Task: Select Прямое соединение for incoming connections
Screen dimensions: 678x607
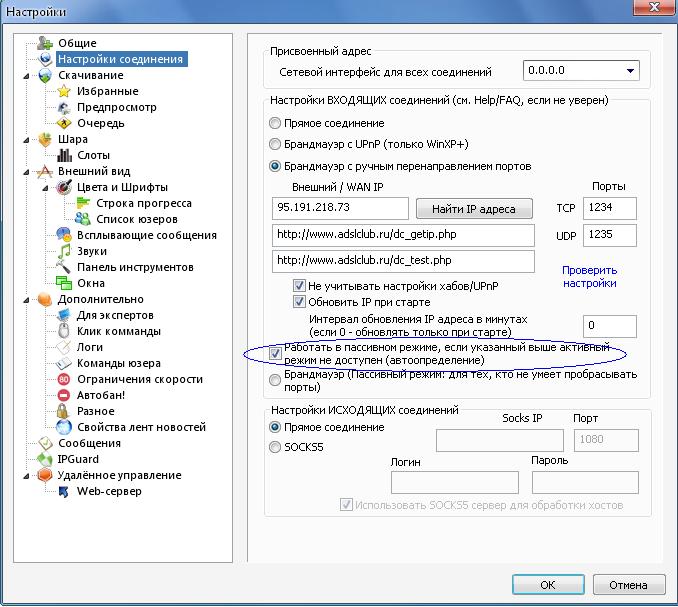Action: pyautogui.click(x=275, y=123)
